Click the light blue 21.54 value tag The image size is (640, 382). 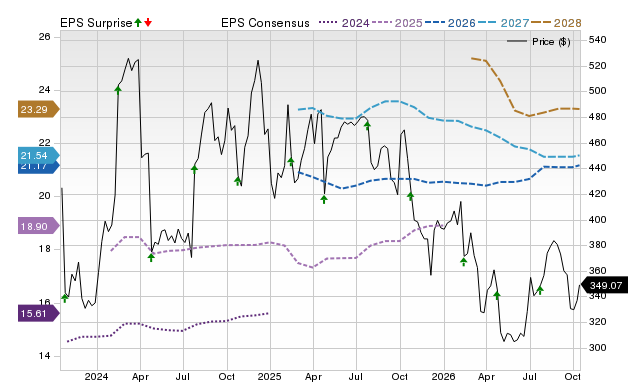point(38,155)
